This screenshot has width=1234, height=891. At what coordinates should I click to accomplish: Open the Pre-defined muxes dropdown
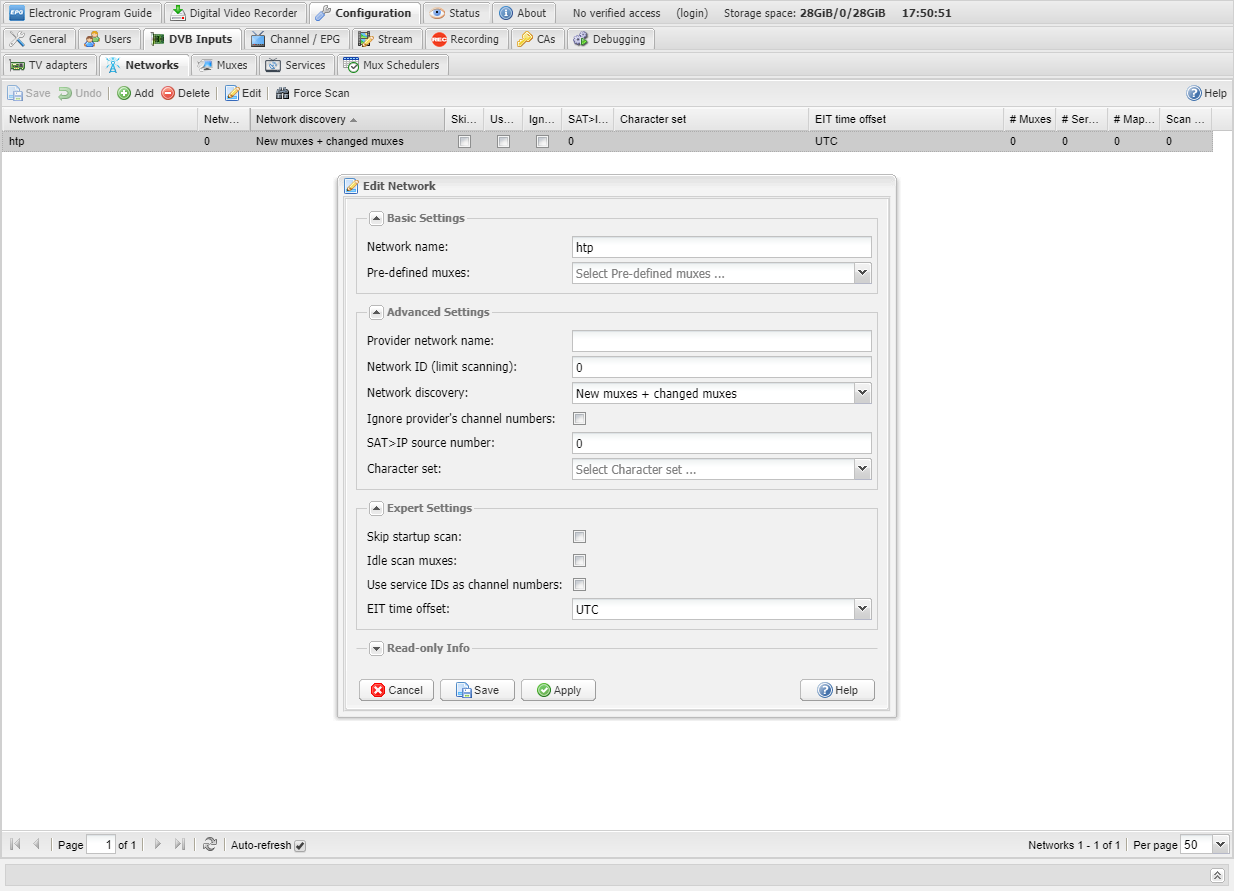tap(862, 273)
